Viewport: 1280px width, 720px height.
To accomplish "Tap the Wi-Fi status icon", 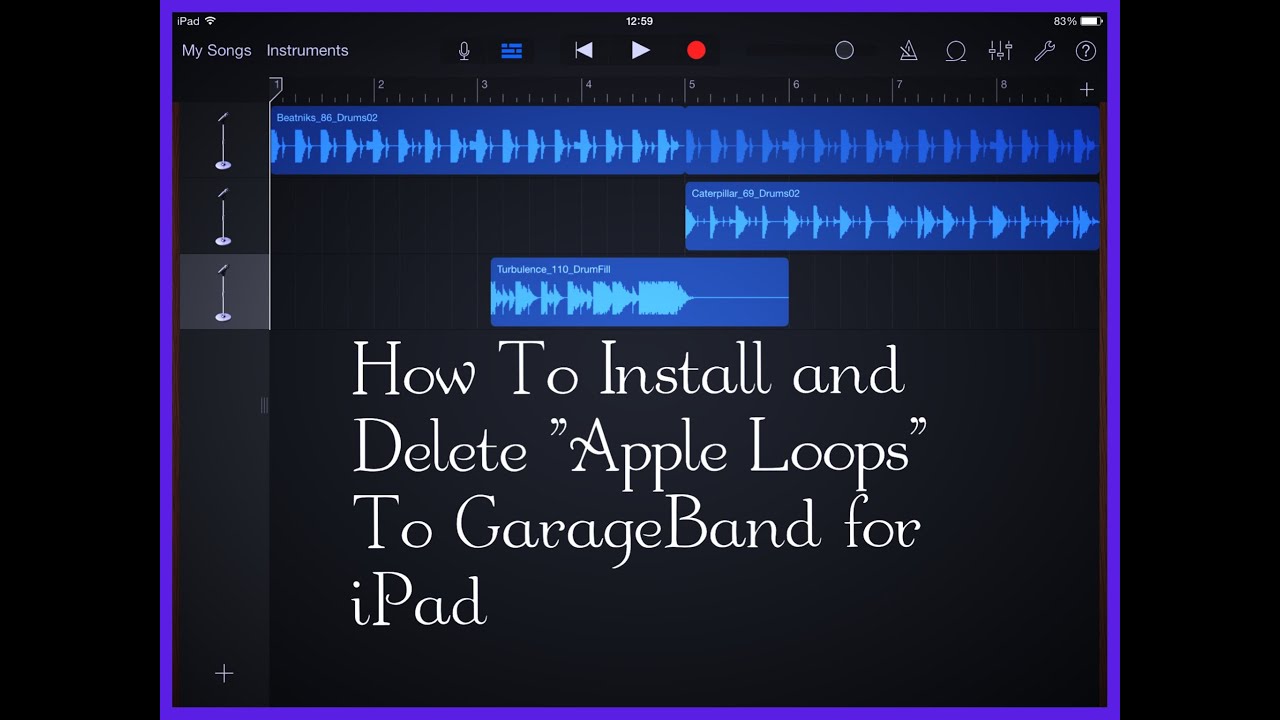I will tap(210, 21).
